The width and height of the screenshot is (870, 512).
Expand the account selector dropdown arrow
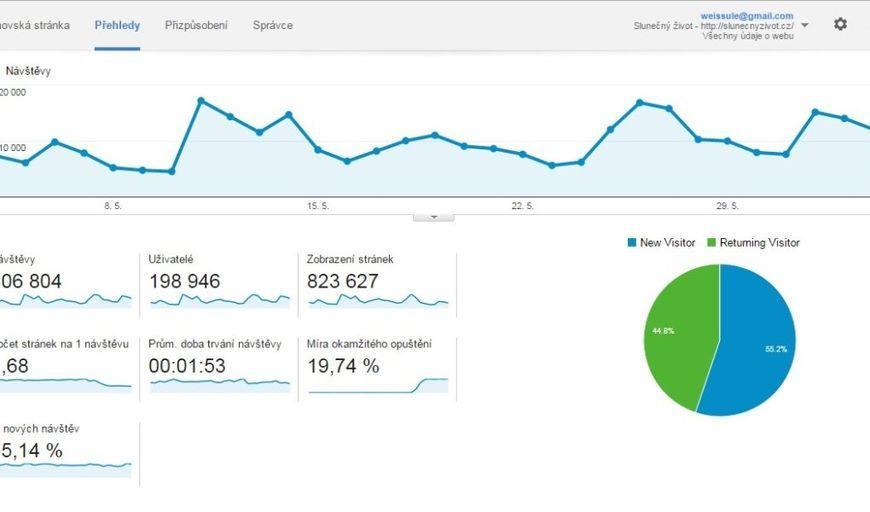(805, 26)
